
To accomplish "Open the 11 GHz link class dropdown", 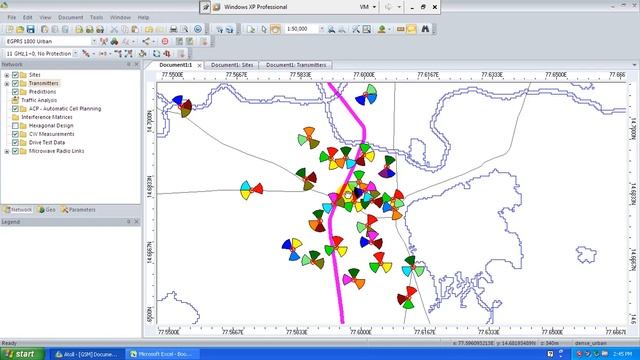I will 76,53.
